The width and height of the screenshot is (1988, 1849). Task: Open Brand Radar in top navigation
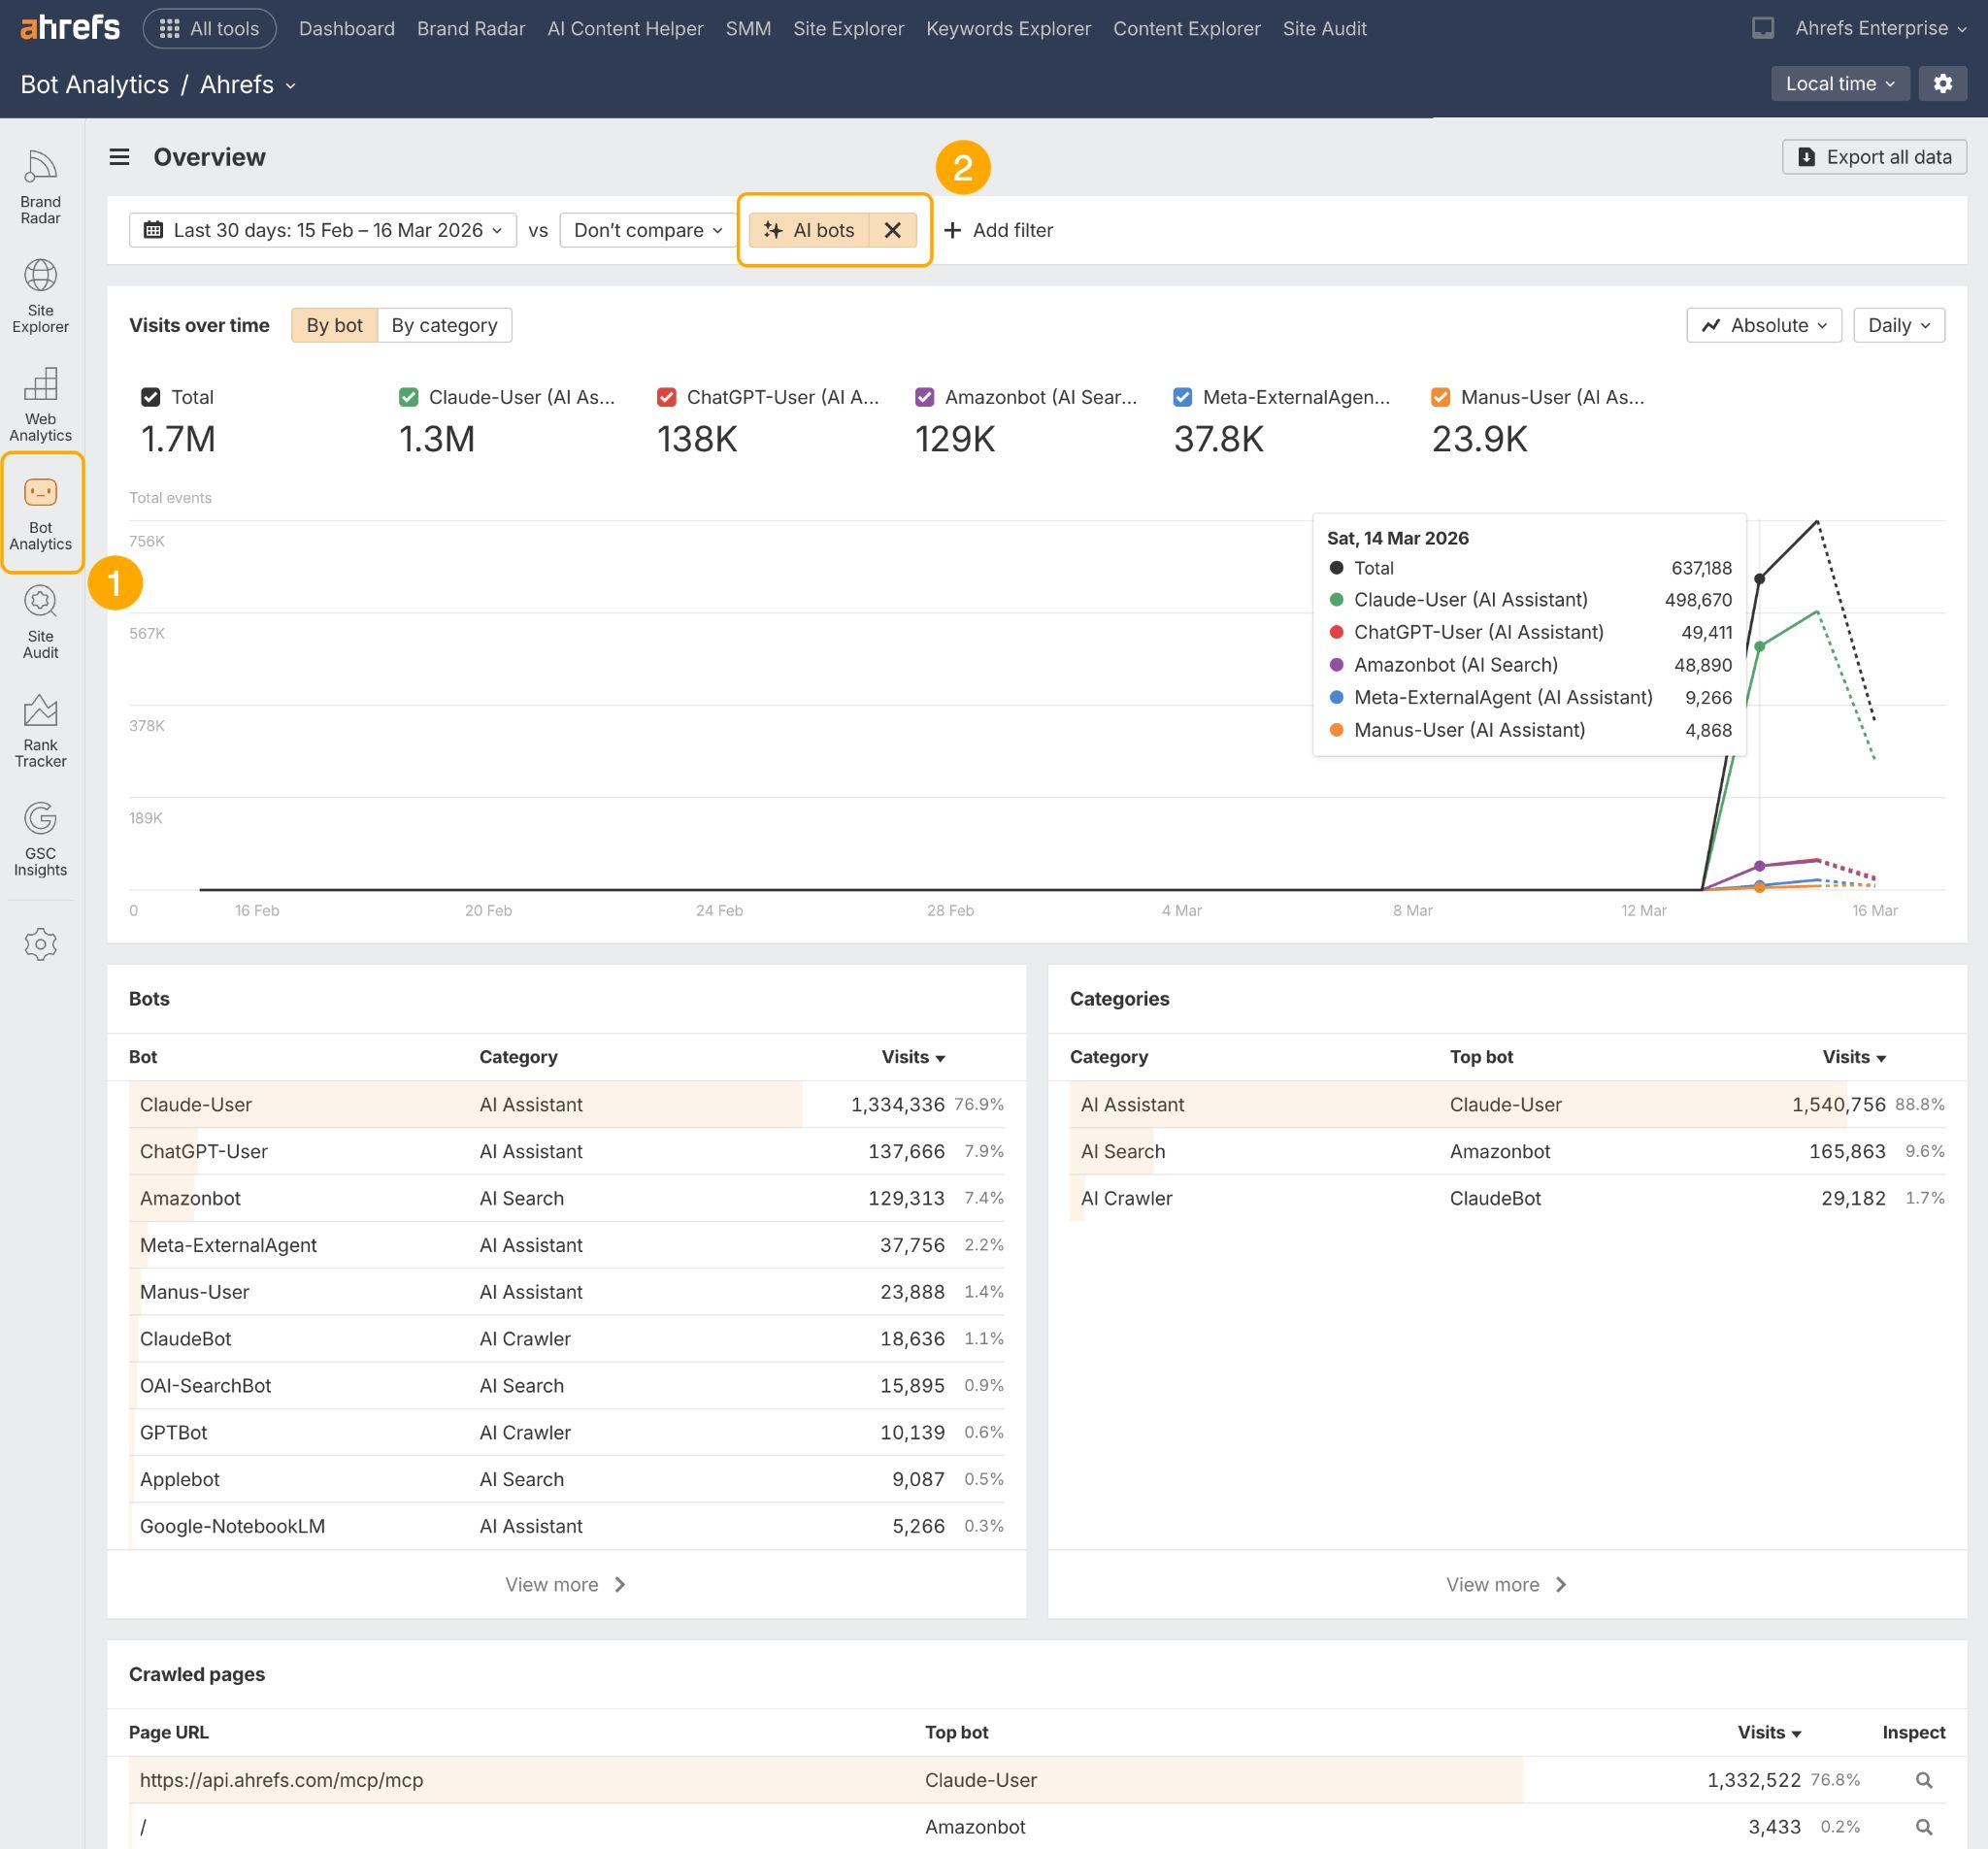coord(471,28)
